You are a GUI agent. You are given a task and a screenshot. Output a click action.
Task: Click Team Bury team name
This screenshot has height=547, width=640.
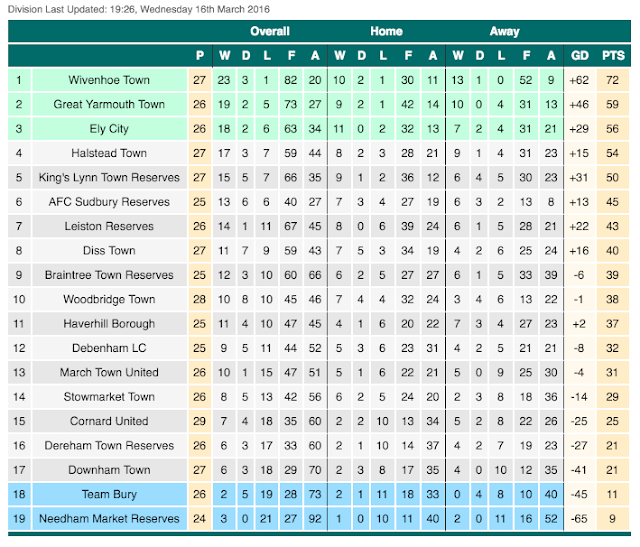(109, 494)
